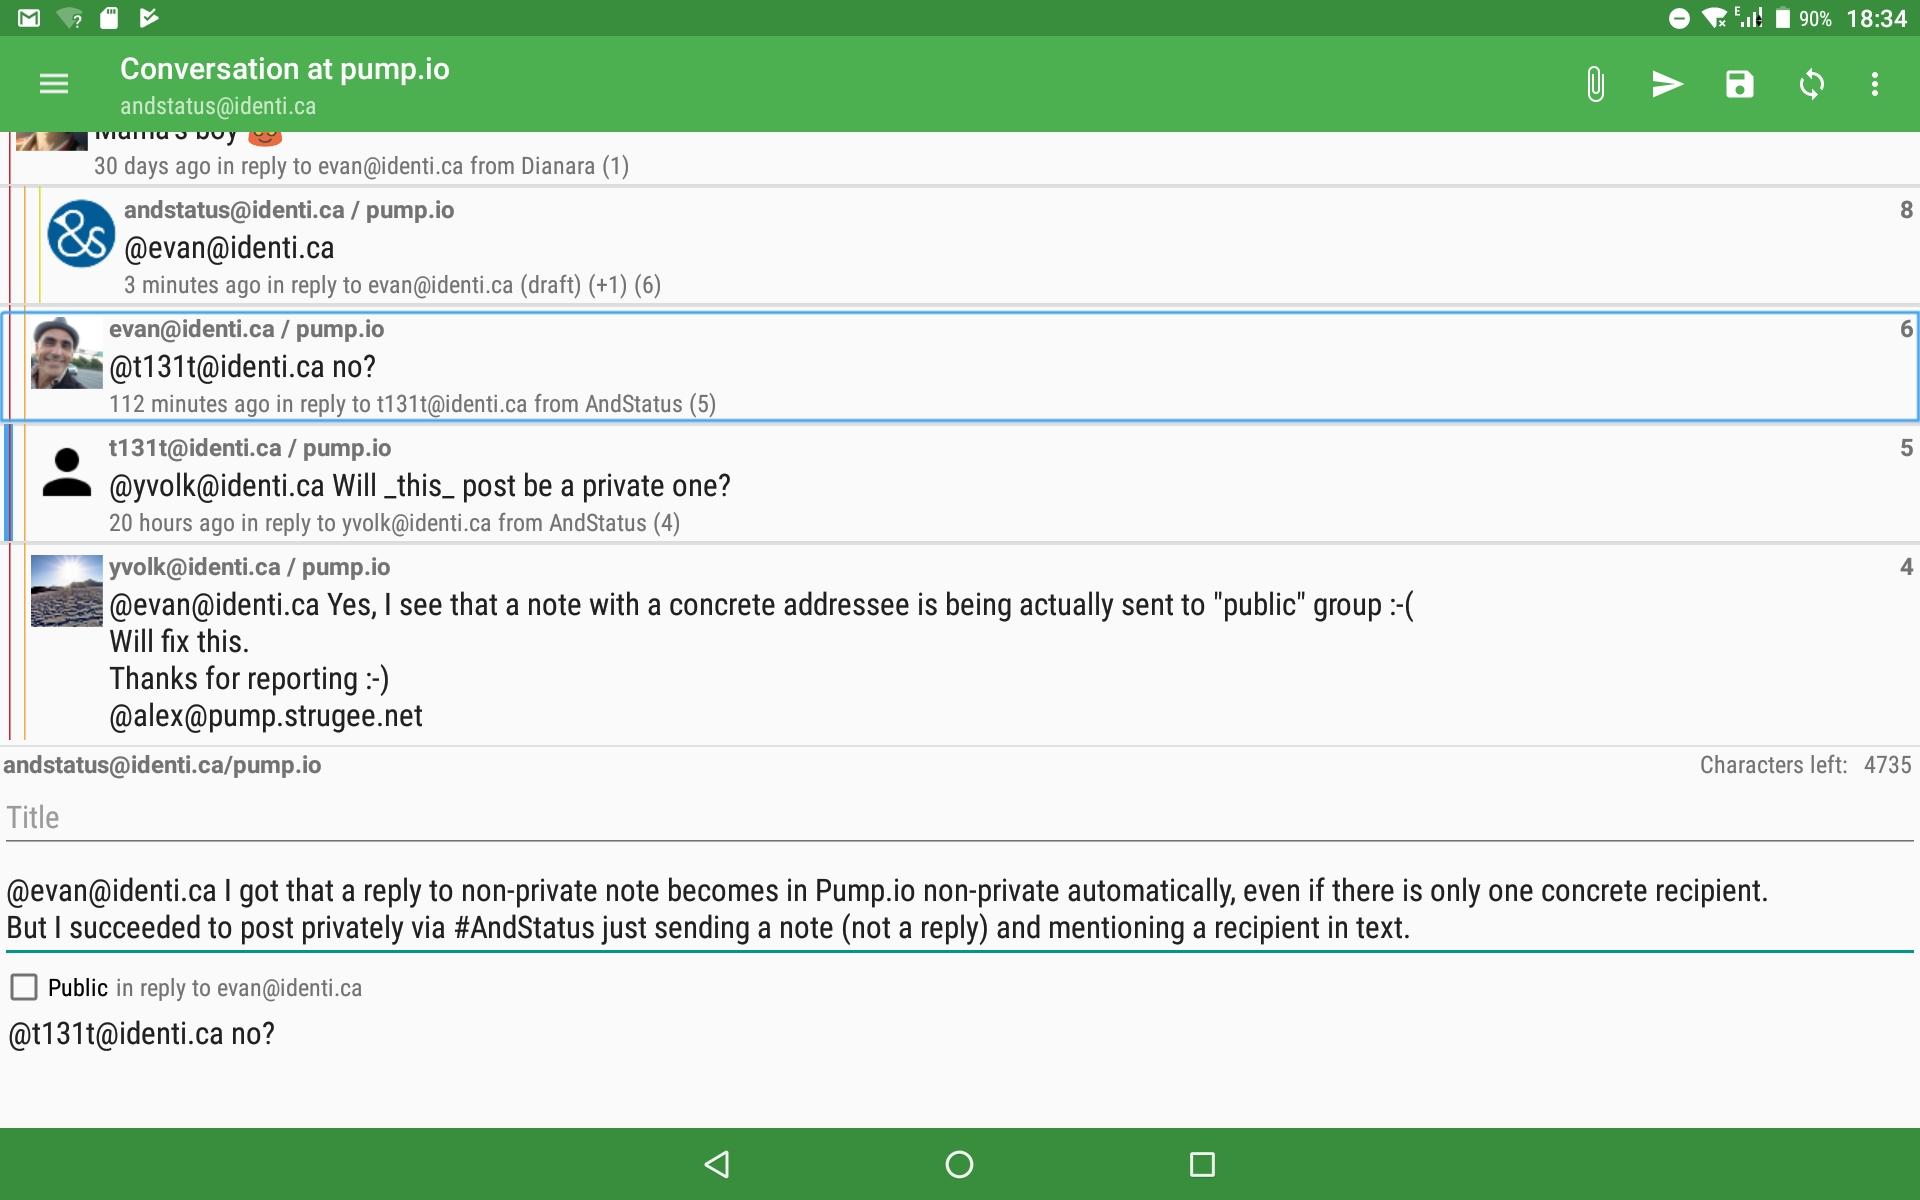Open the three-dot overflow menu
This screenshot has width=1920, height=1200.
(x=1875, y=84)
